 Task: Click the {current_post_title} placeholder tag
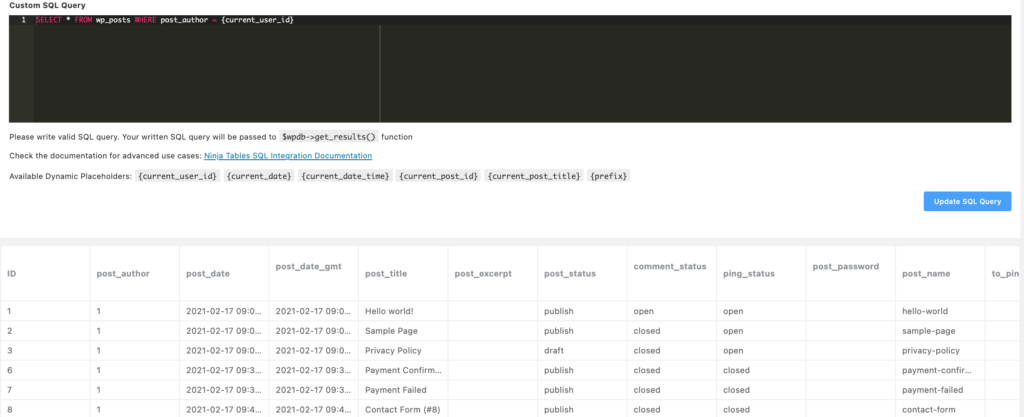coord(534,177)
